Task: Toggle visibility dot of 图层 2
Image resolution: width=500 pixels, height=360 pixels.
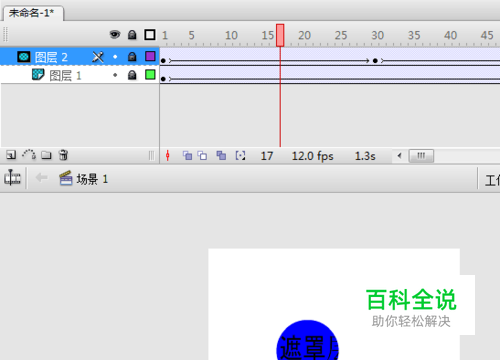Action: 115,57
